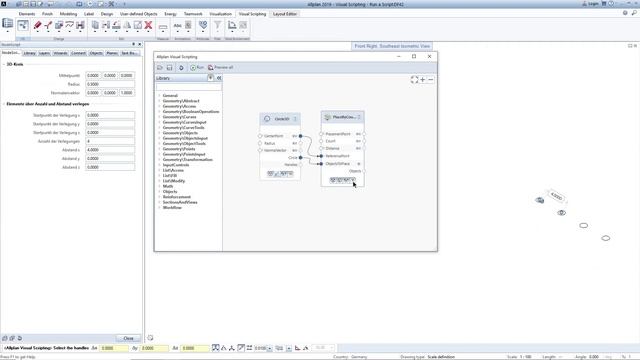Click the Anzahl der Verlegungen input field
Screen dimensions: 640x360
point(110,141)
